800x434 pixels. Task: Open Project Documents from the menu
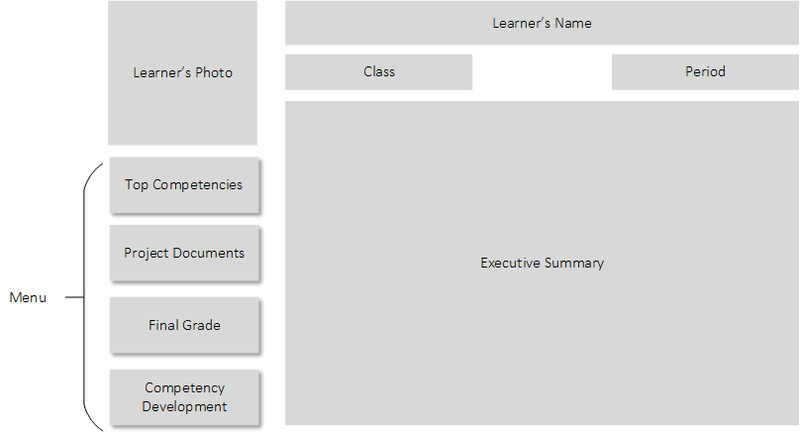[x=184, y=253]
